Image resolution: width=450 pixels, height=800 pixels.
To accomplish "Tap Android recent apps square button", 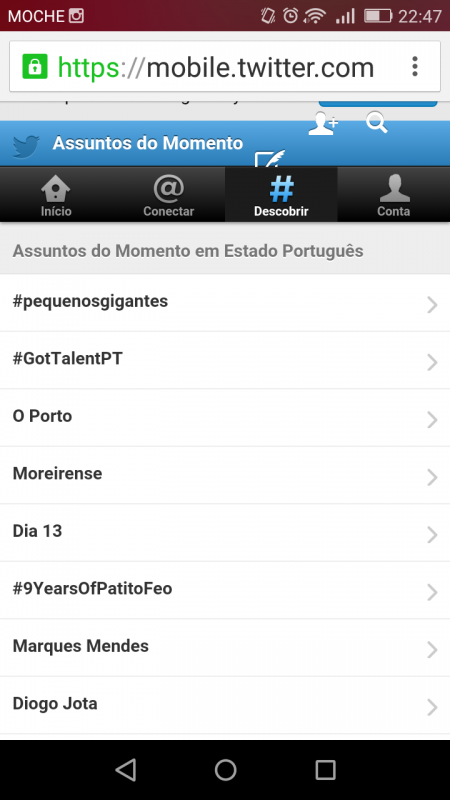I will pos(325,769).
